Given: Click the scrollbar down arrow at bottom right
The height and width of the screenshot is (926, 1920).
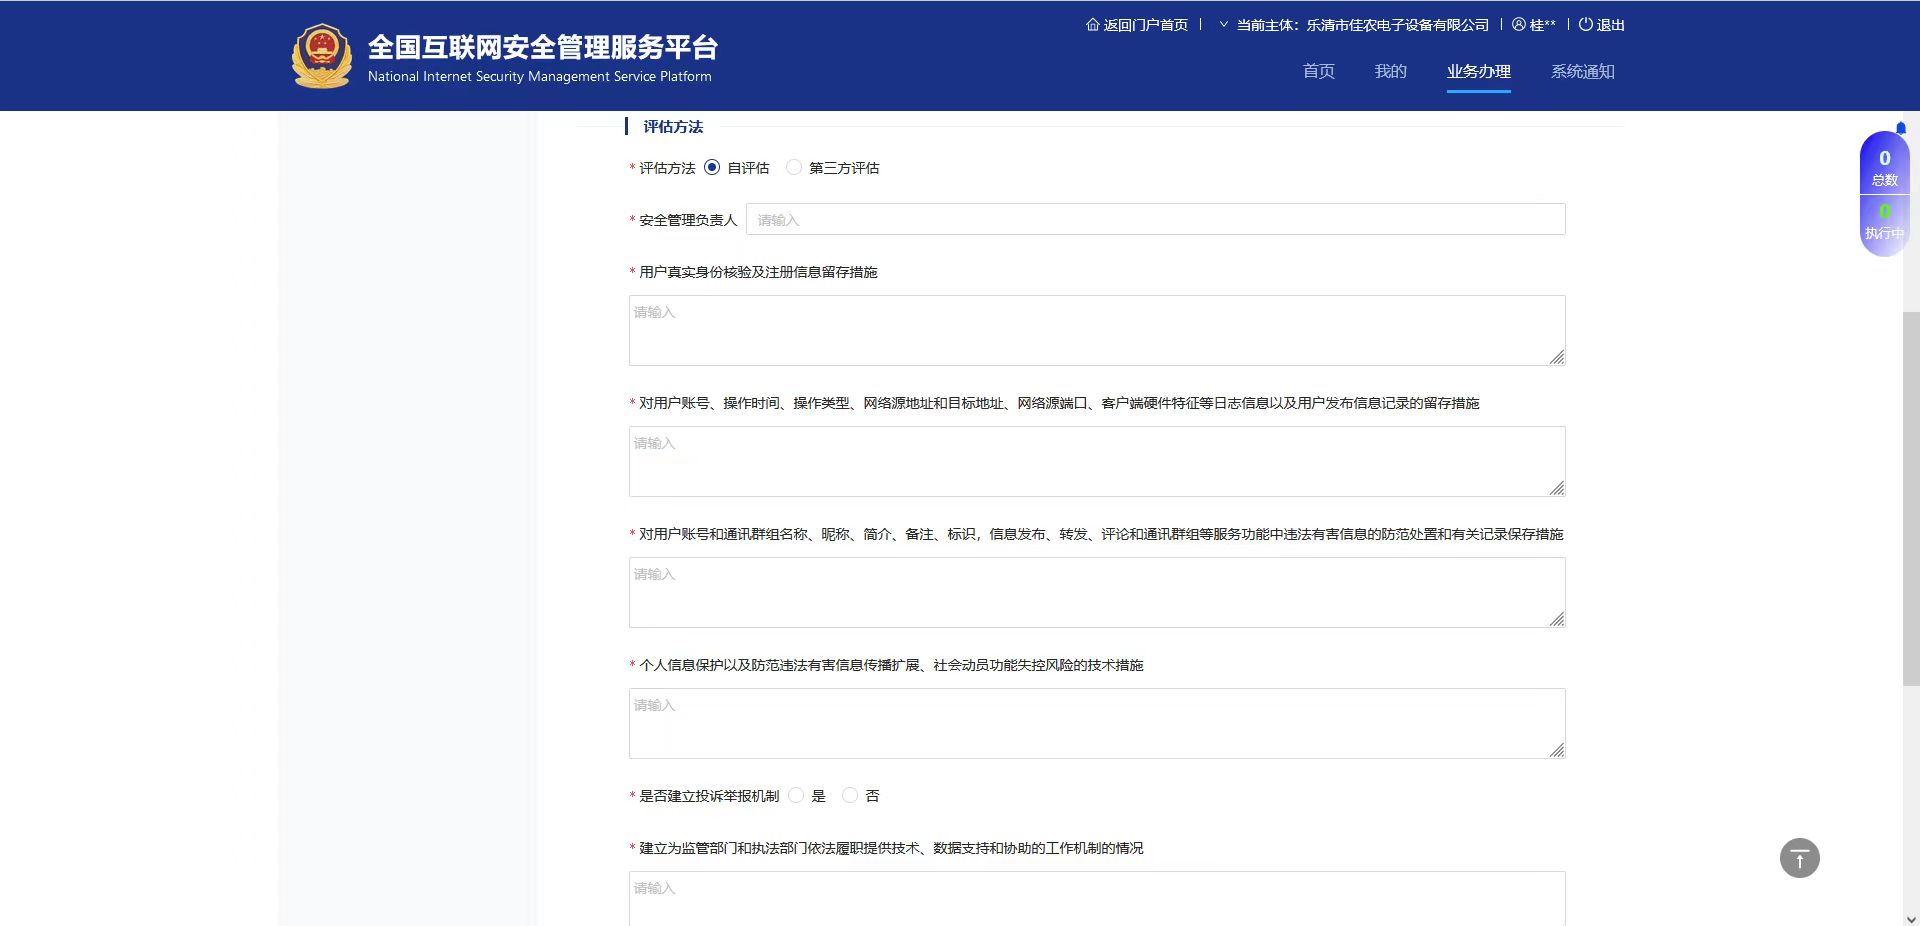Looking at the screenshot, I should tap(1911, 918).
